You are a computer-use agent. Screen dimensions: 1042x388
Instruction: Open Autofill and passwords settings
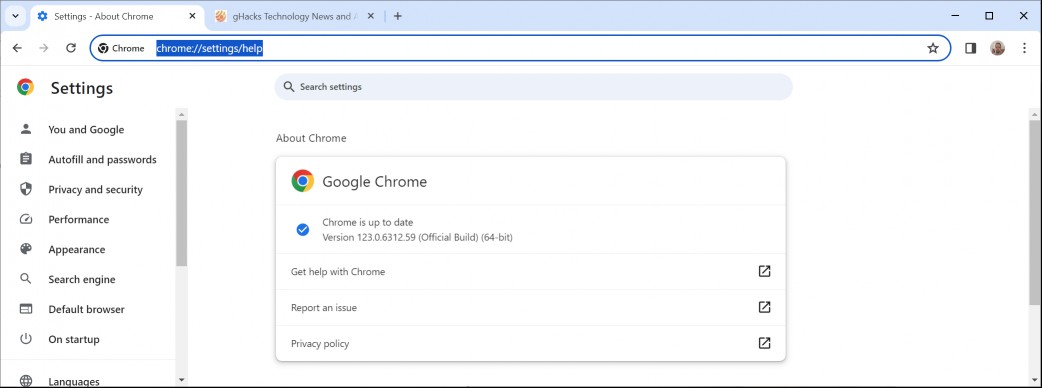click(102, 159)
